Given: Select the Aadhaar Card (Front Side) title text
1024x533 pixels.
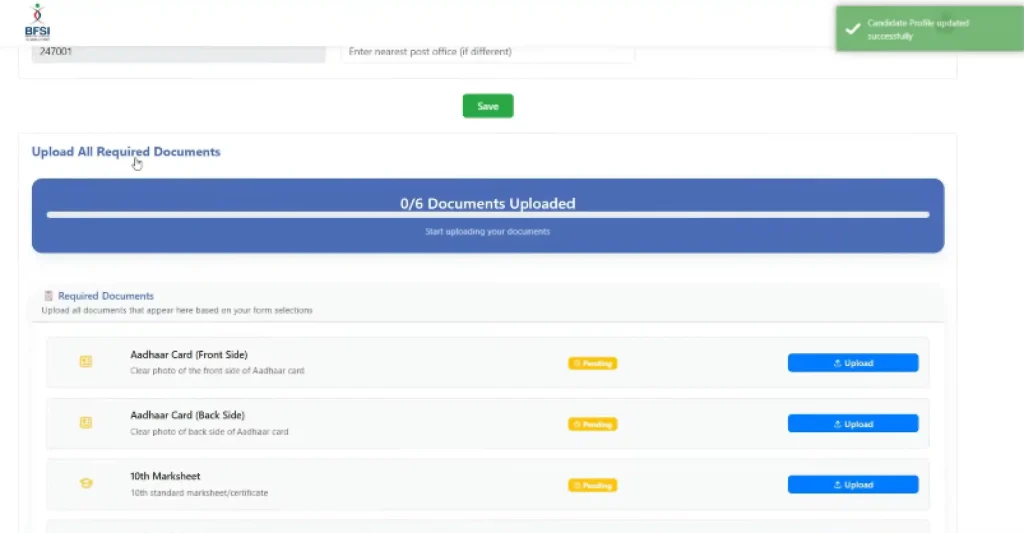Looking at the screenshot, I should coord(189,355).
